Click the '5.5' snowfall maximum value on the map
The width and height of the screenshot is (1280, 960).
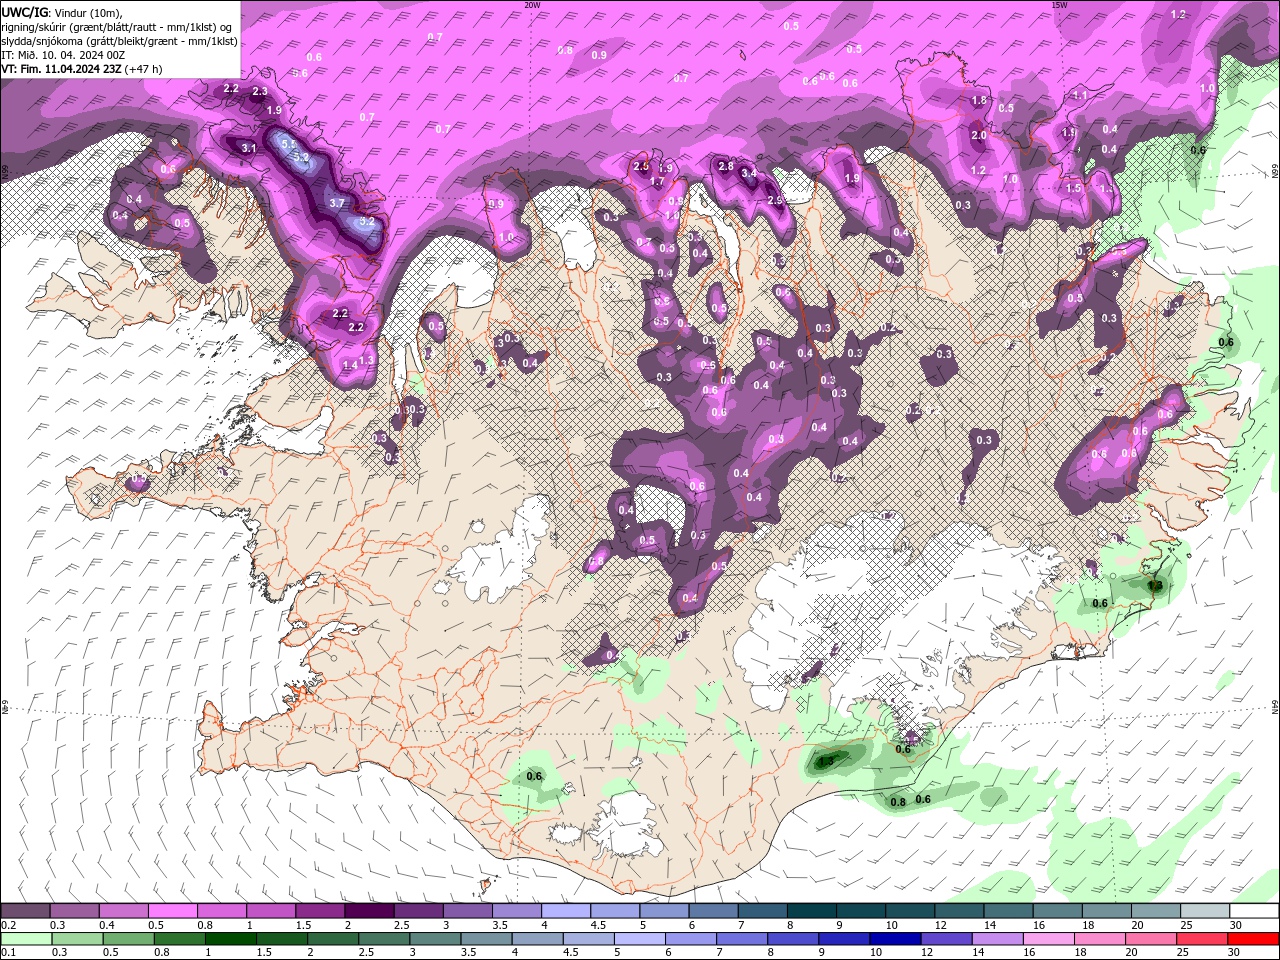(290, 145)
